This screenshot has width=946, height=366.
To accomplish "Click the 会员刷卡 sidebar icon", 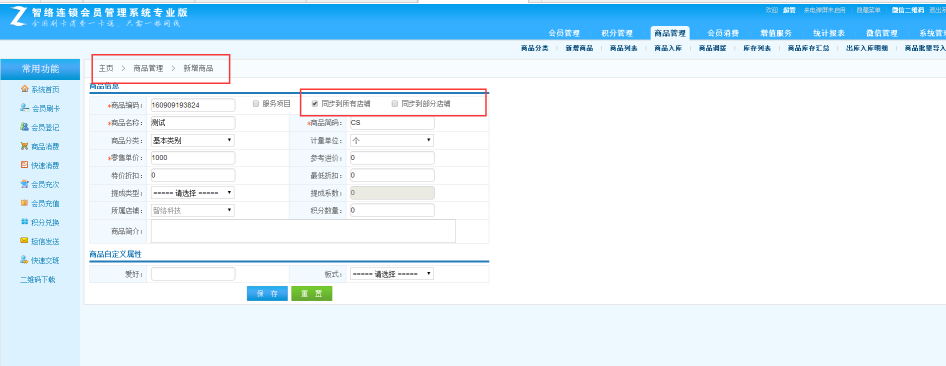I will click(x=25, y=108).
